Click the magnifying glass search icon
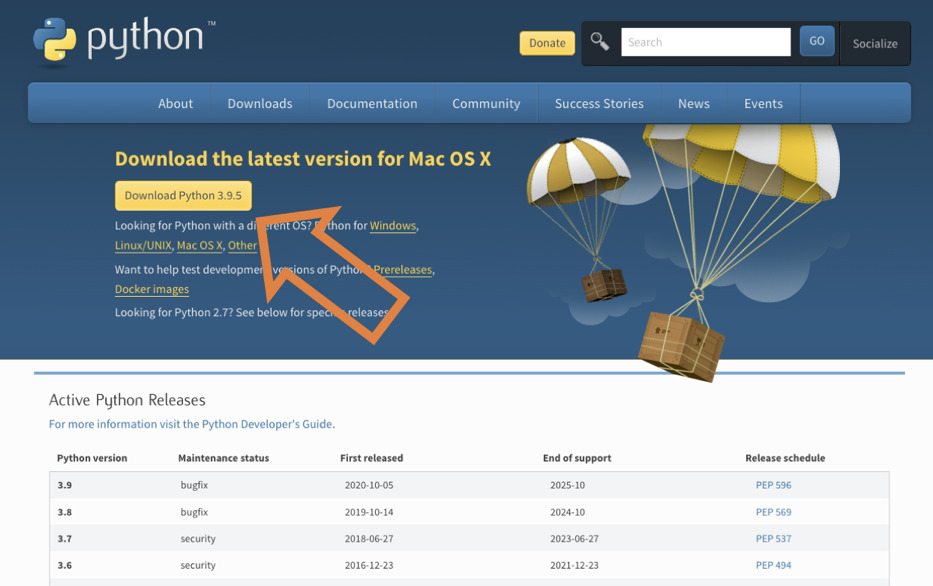Image resolution: width=933 pixels, height=586 pixels. click(599, 42)
